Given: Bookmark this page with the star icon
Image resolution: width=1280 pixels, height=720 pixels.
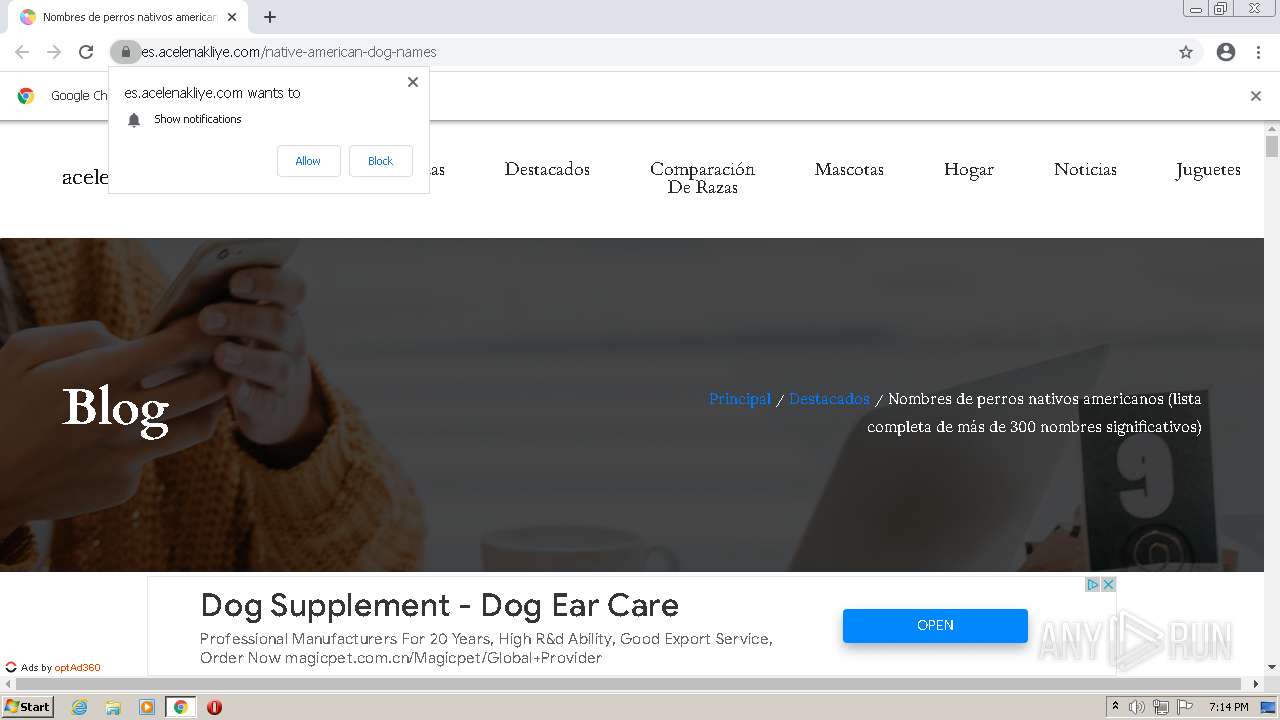Looking at the screenshot, I should [x=1186, y=52].
